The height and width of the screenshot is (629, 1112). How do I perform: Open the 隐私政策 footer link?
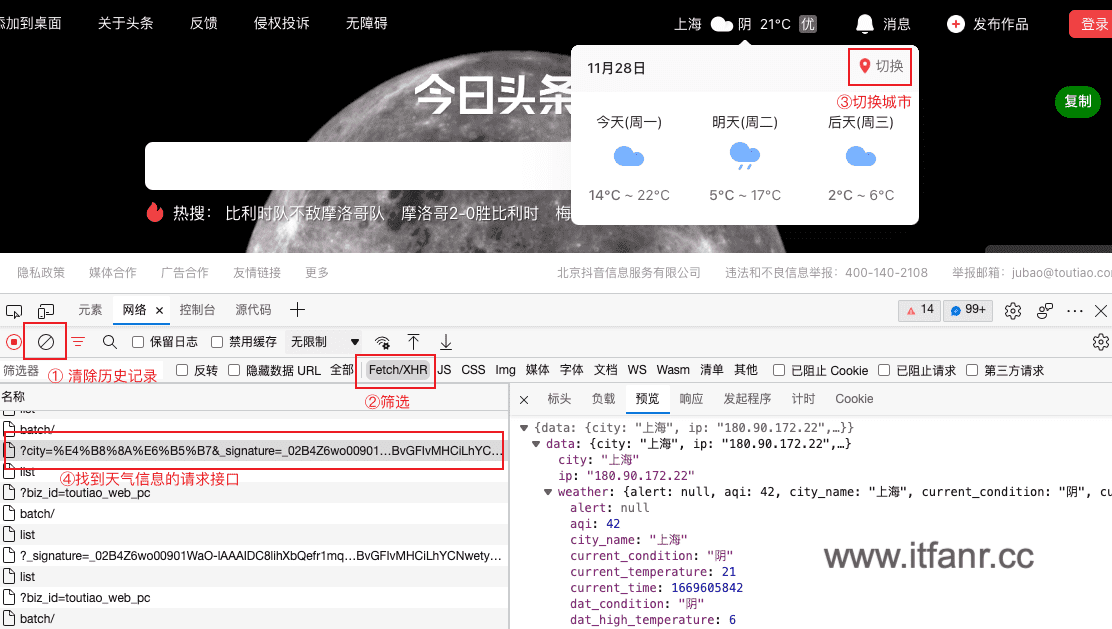tap(41, 272)
